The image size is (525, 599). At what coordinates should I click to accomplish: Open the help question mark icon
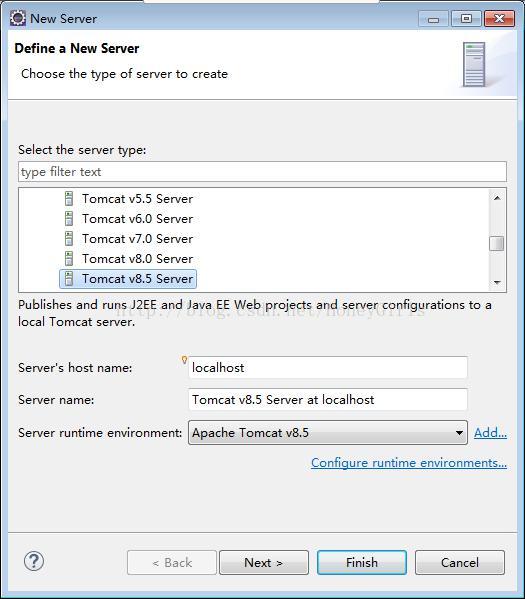pos(34,562)
